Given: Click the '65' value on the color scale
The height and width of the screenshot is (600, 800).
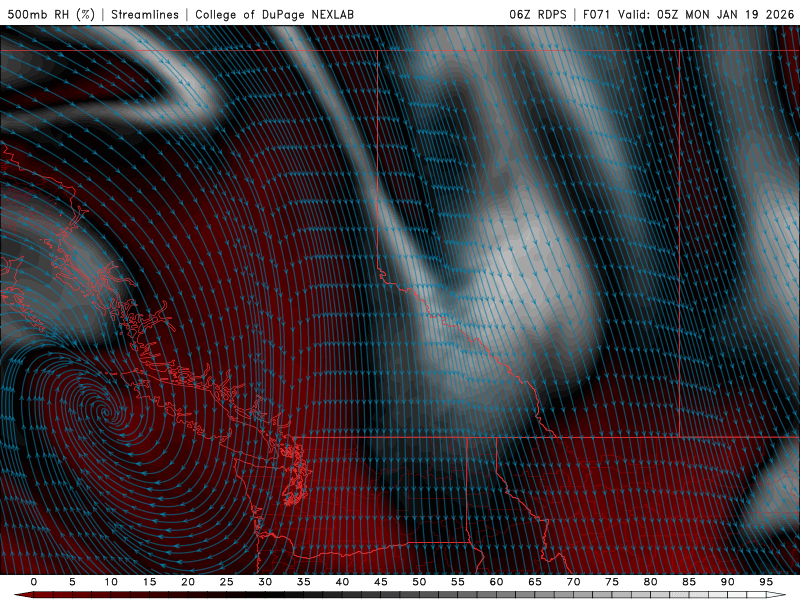Looking at the screenshot, I should [x=535, y=582].
